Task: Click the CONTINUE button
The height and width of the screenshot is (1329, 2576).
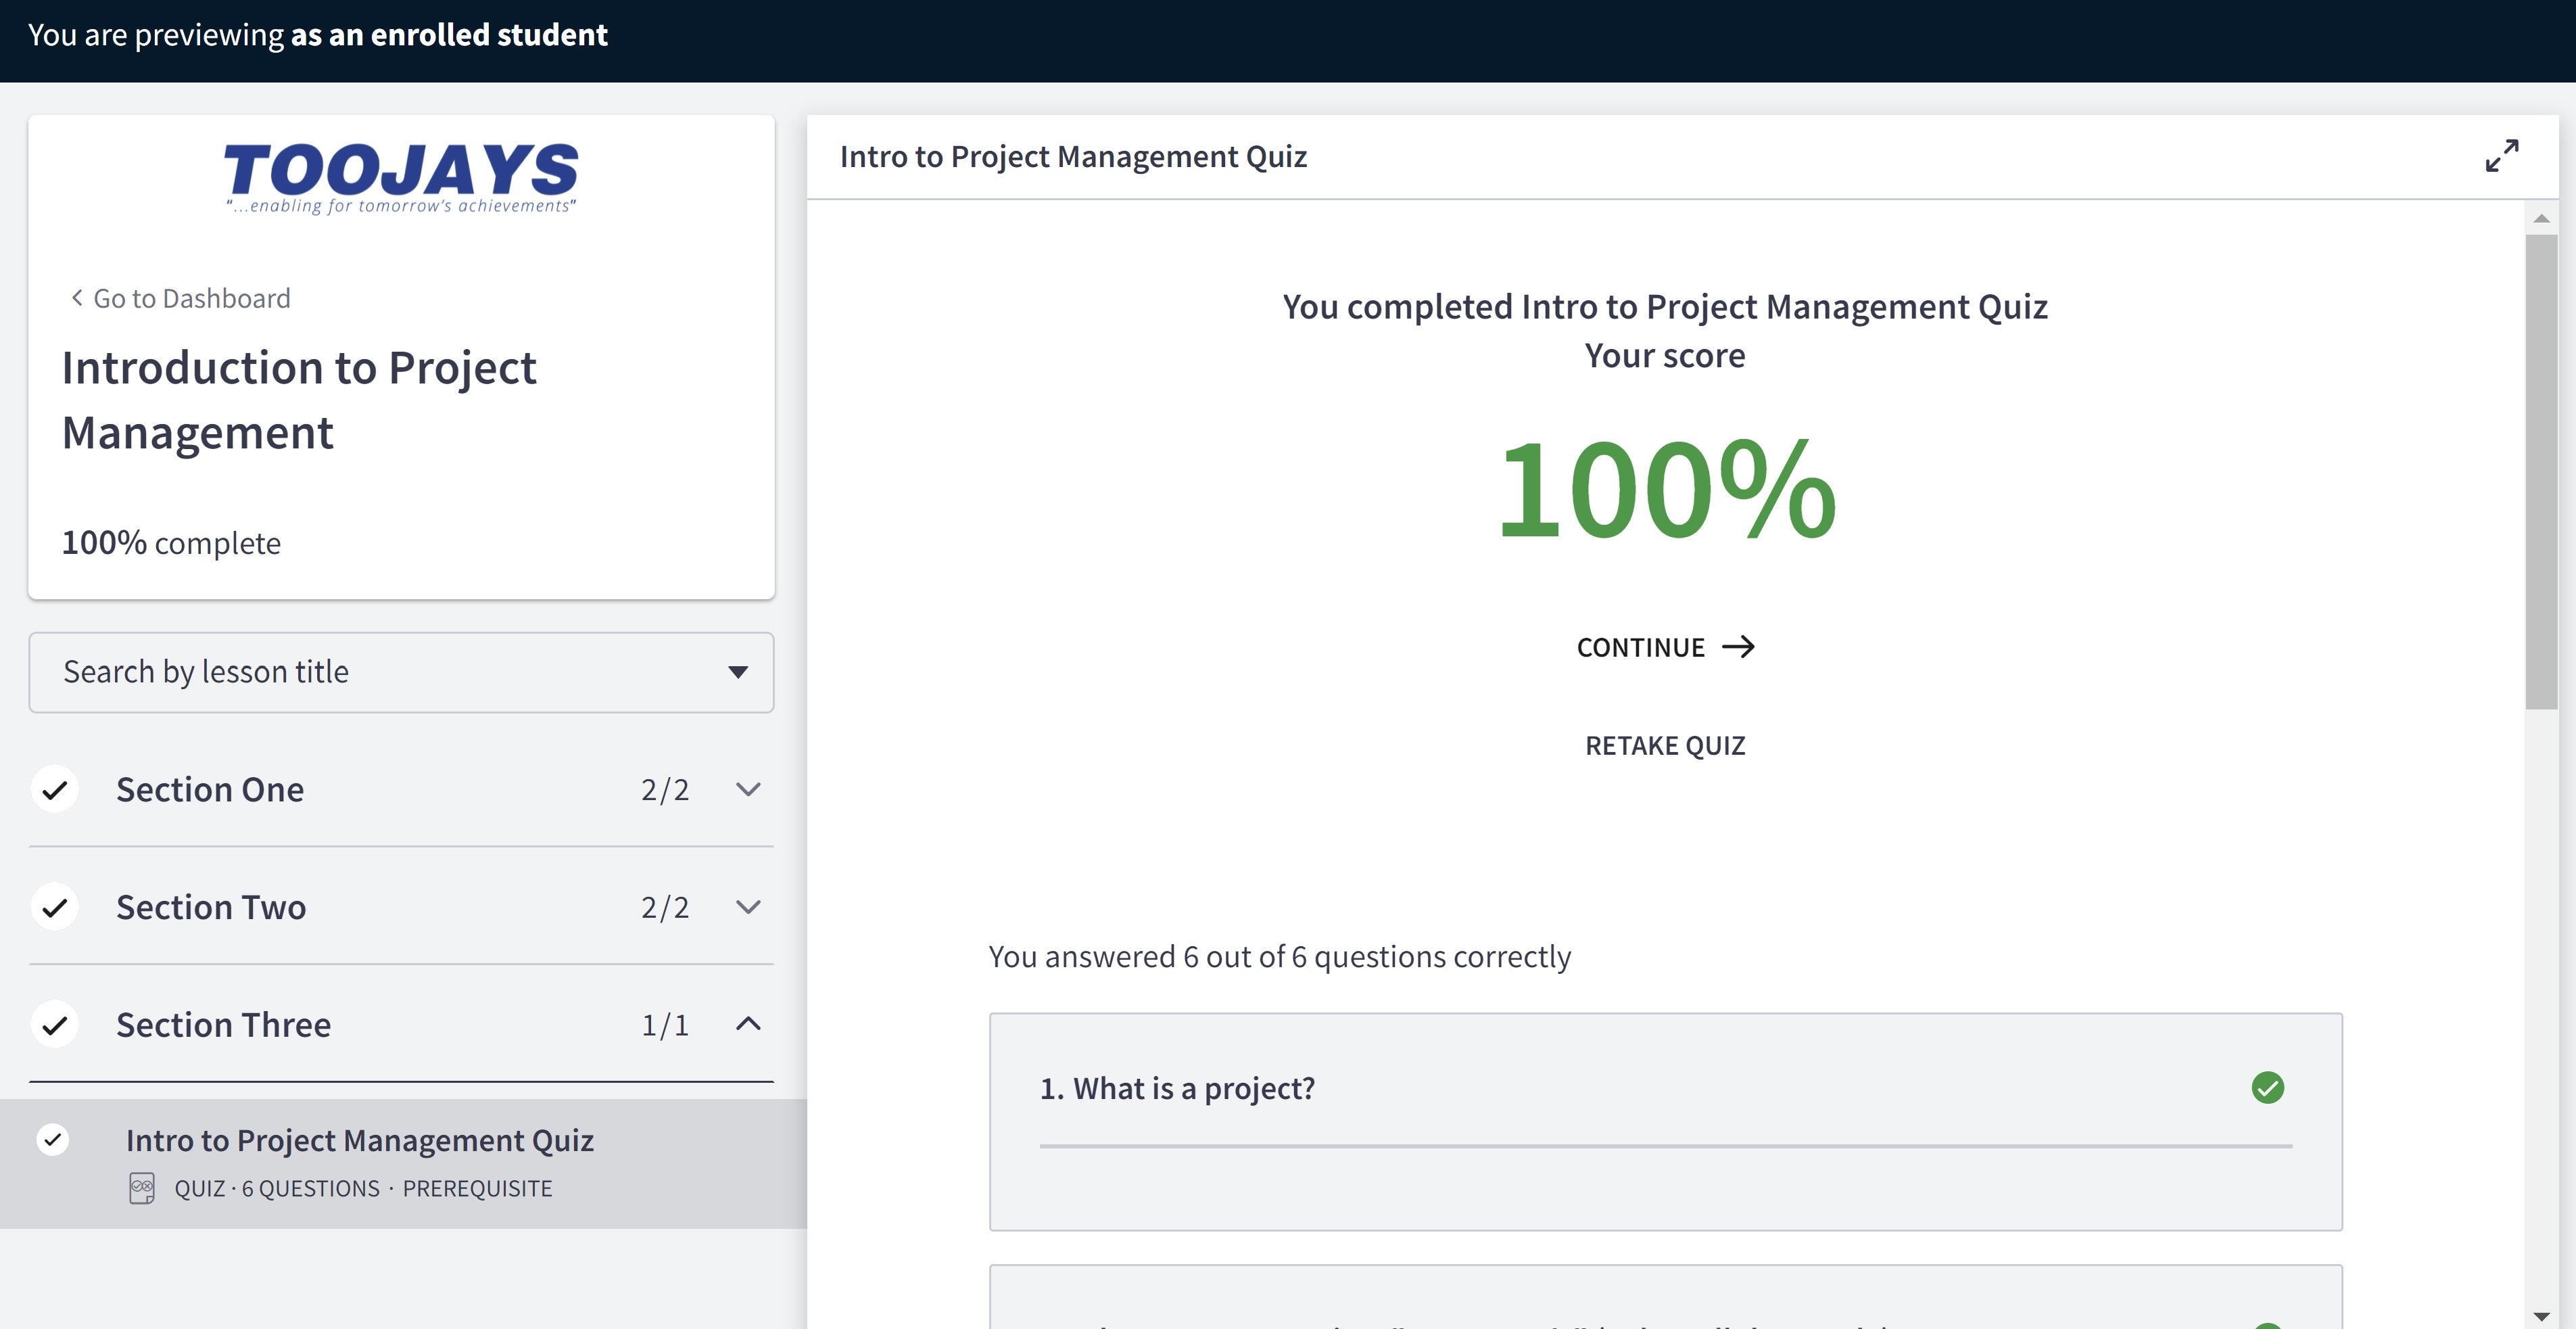Action: pyautogui.click(x=1665, y=647)
